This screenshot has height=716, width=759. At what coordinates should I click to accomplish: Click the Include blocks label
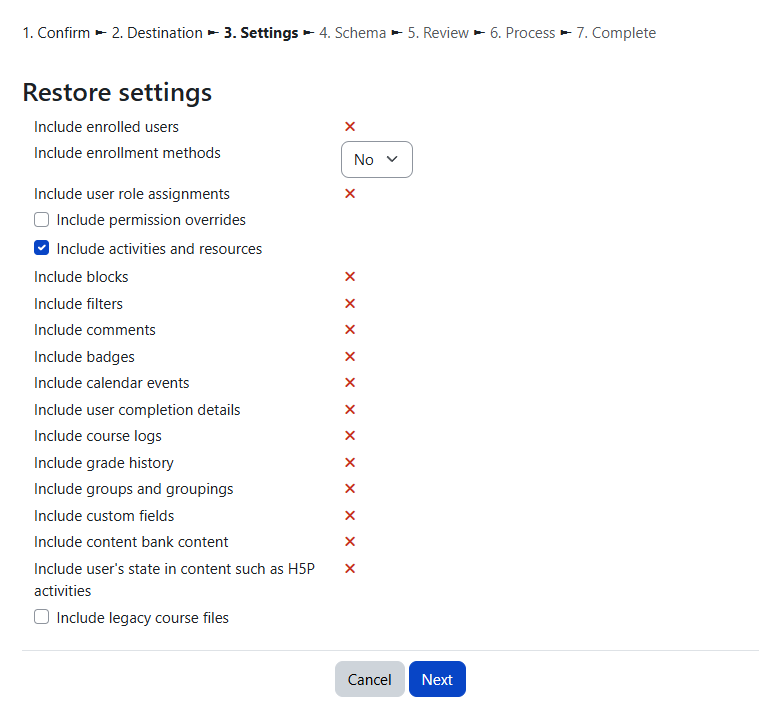click(x=81, y=277)
